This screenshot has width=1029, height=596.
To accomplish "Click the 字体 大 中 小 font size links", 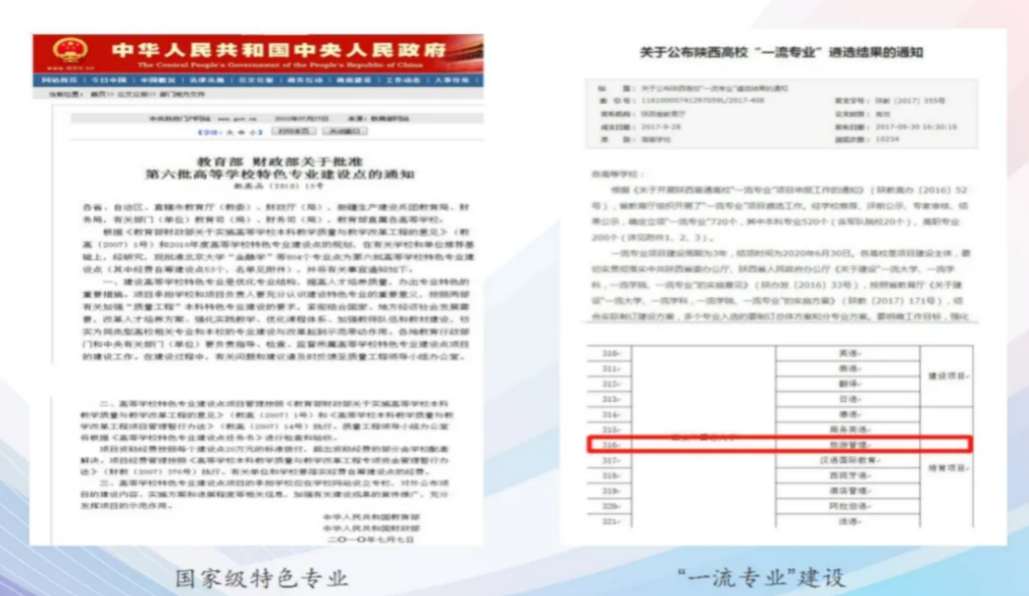I will [x=230, y=133].
